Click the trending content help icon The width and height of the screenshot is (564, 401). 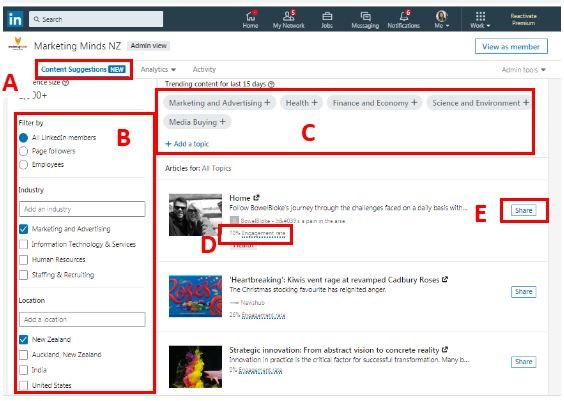271,84
